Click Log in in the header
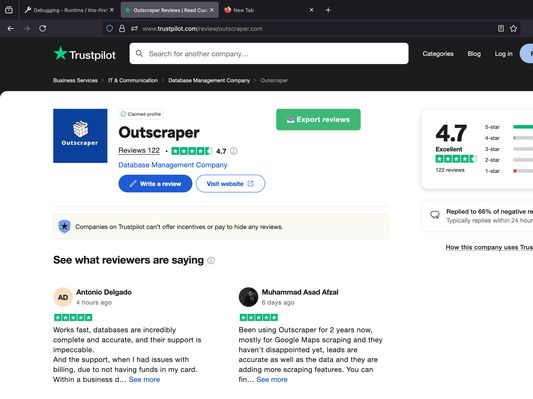Viewport: 533px width, 399px height. tap(503, 54)
